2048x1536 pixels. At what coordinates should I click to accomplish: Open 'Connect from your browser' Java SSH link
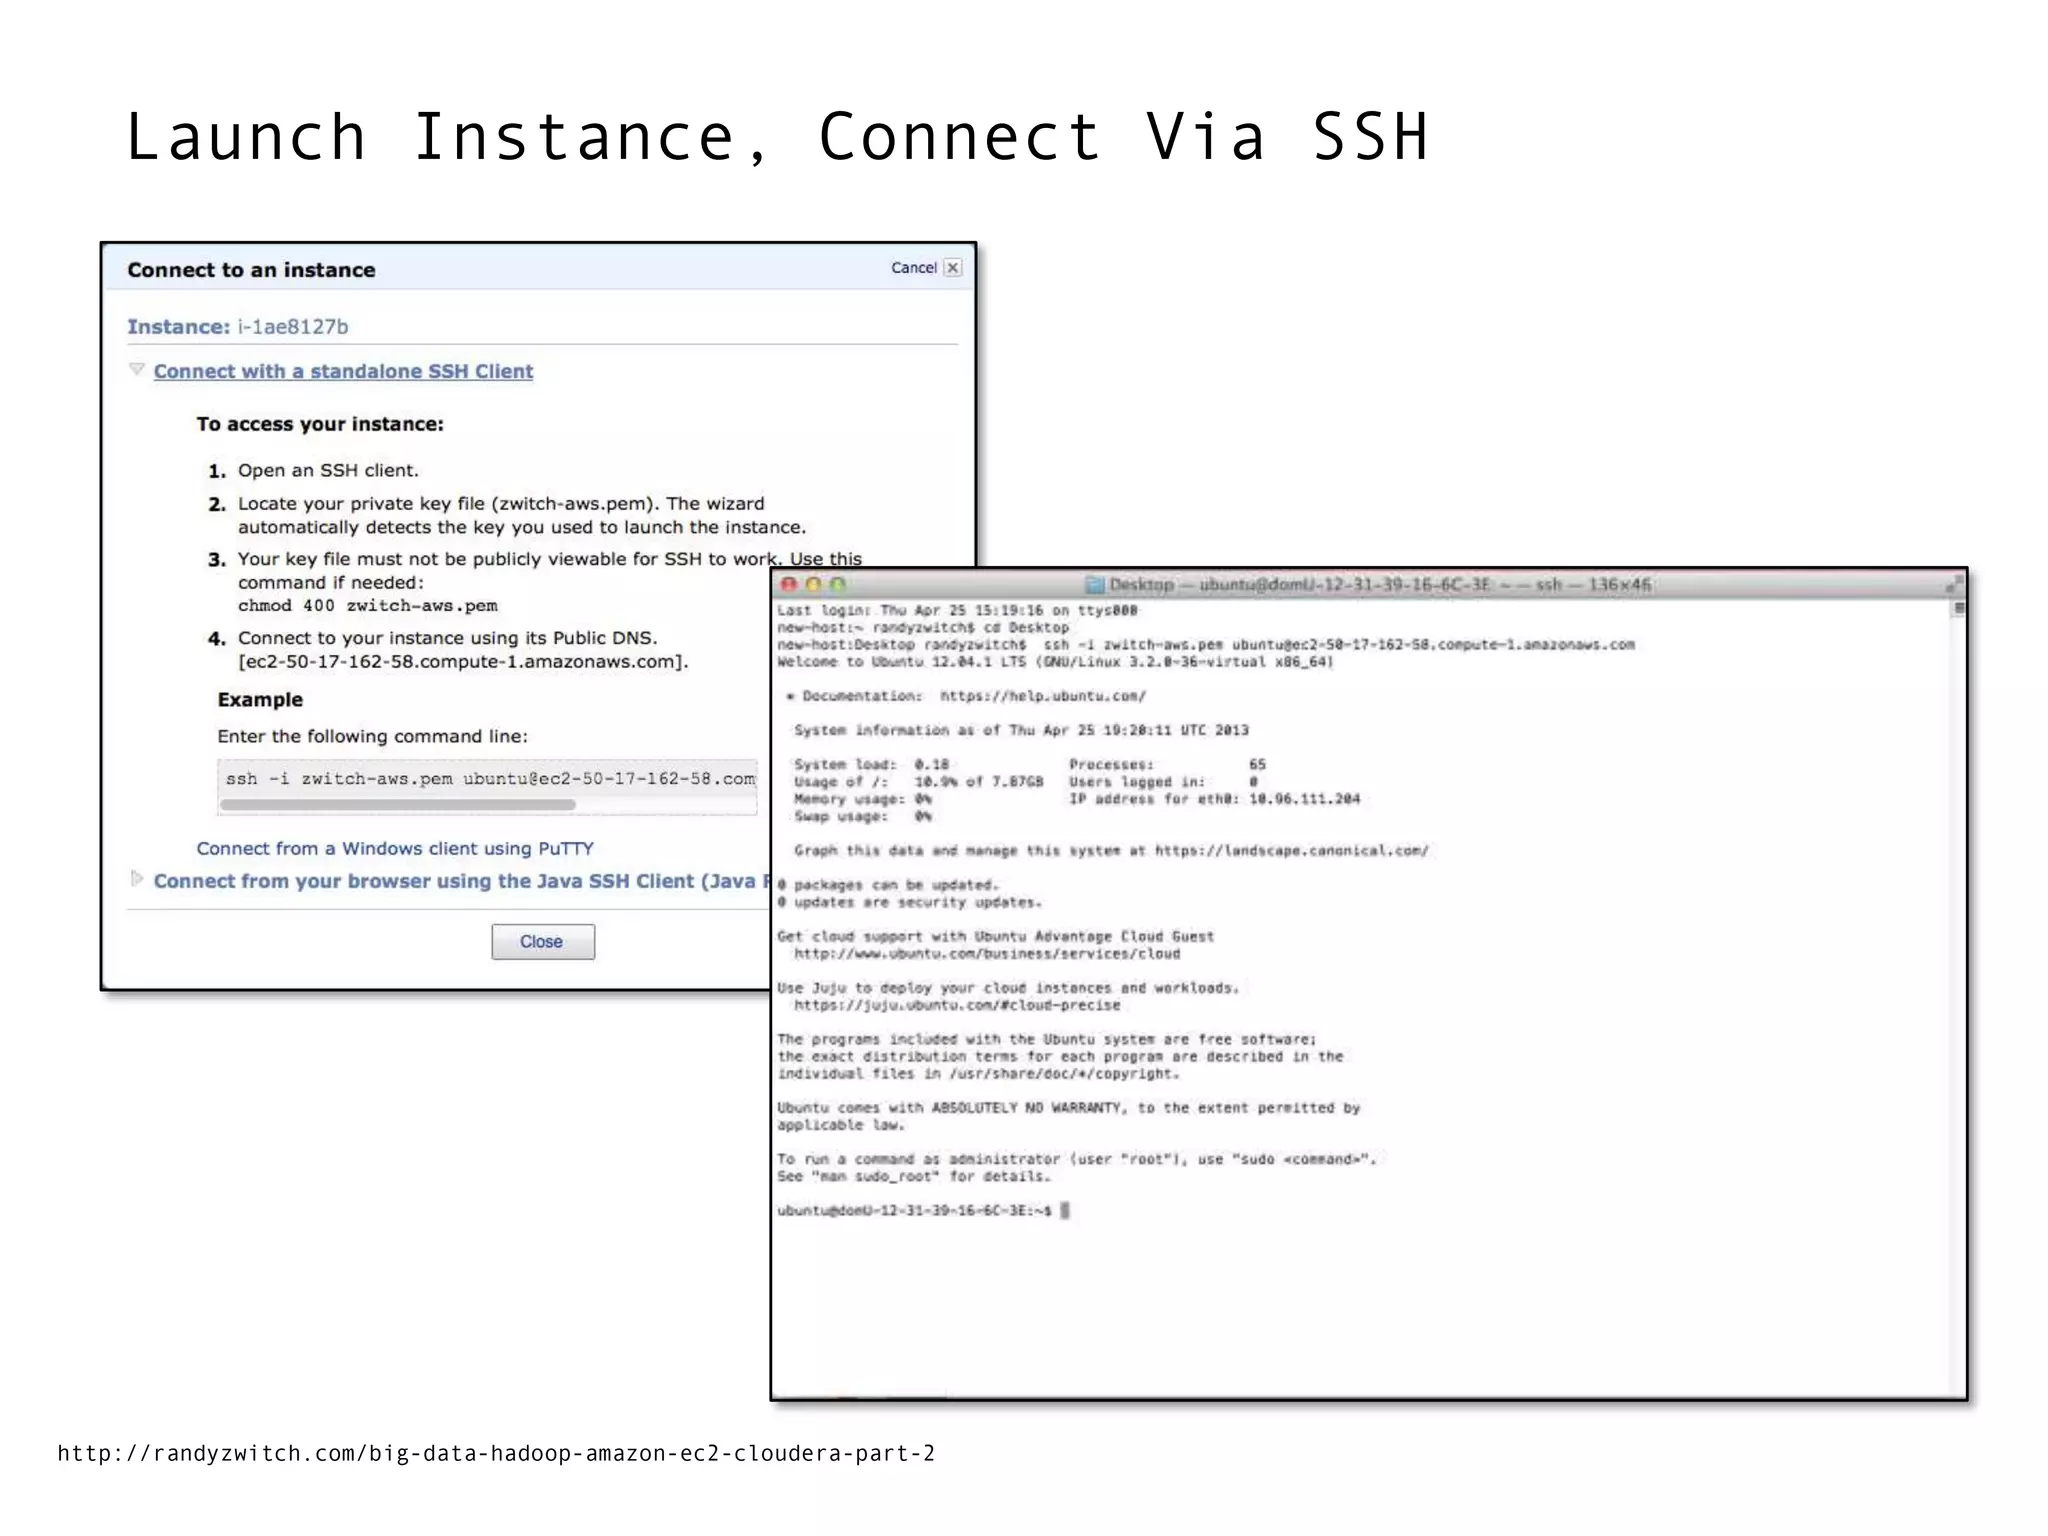click(x=461, y=881)
